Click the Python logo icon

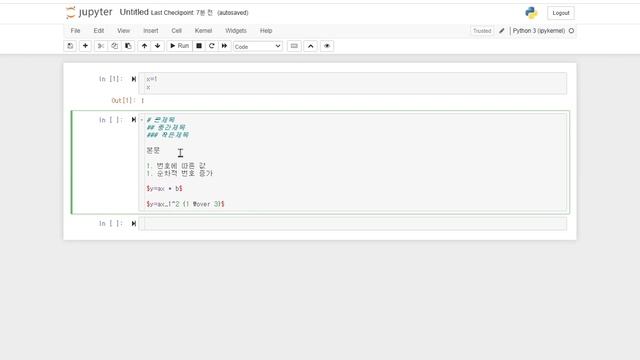[x=531, y=13]
